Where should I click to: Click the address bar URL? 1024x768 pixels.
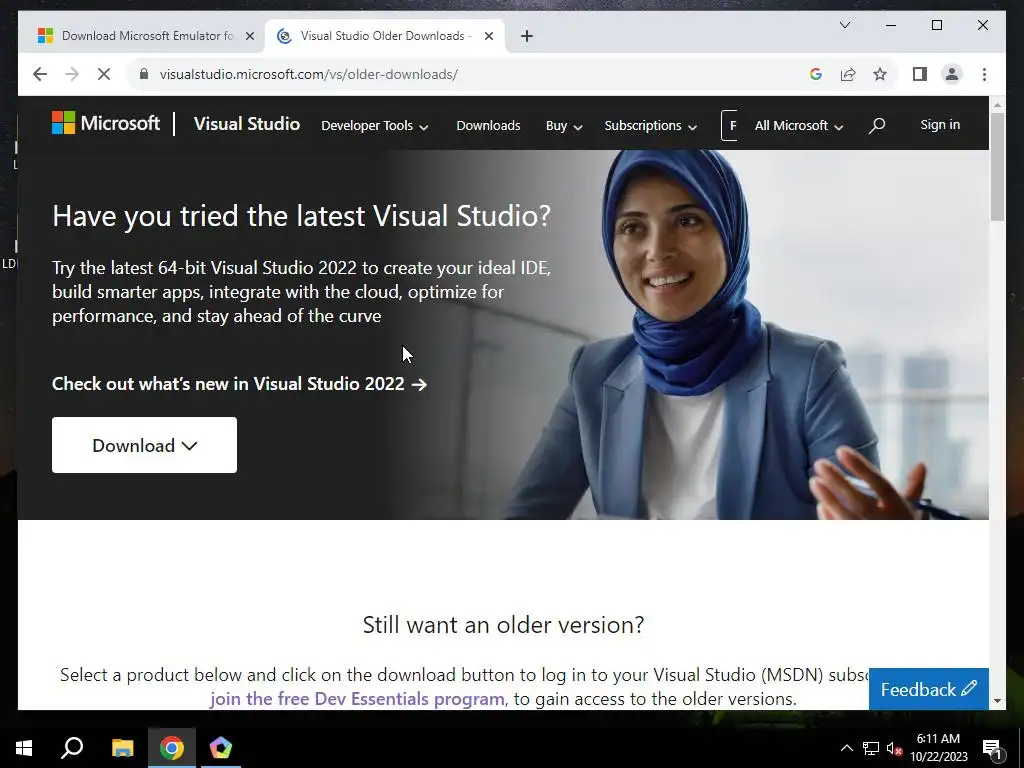(x=308, y=74)
